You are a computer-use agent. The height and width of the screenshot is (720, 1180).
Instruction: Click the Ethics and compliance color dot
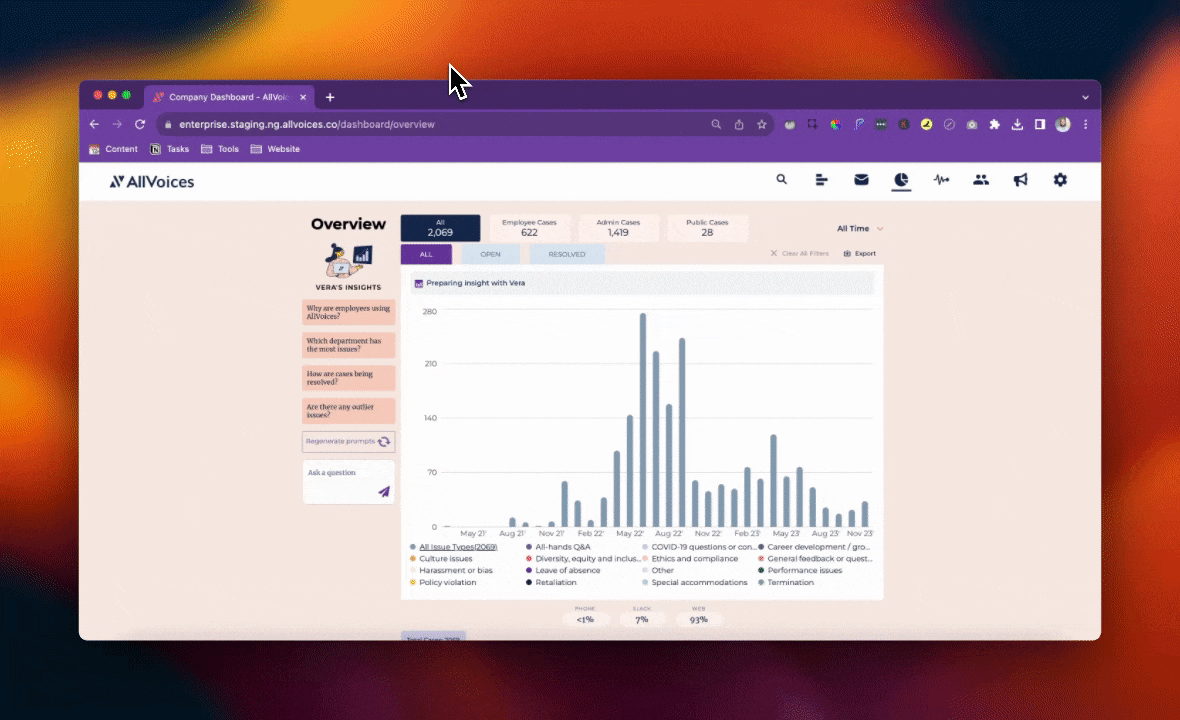click(x=645, y=559)
